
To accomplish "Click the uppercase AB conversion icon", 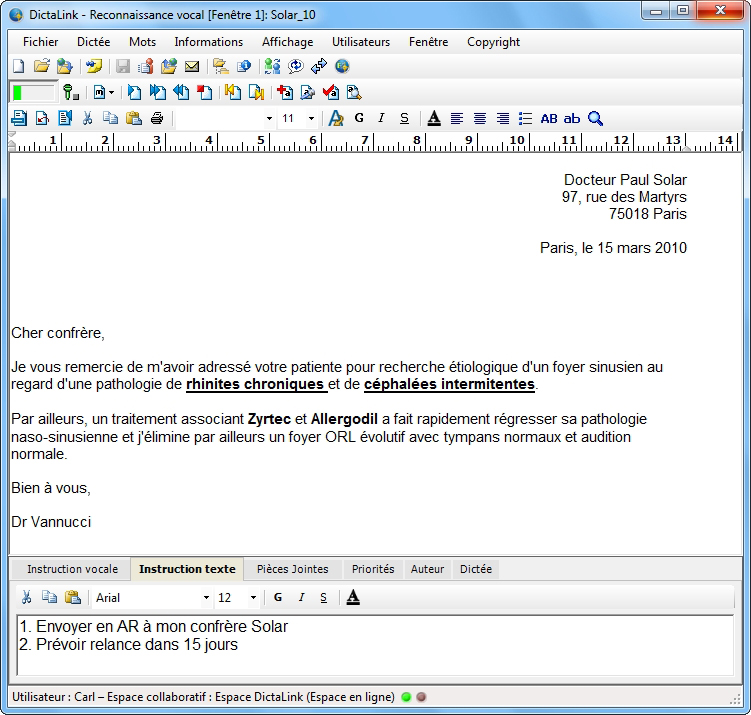I will [x=549, y=119].
